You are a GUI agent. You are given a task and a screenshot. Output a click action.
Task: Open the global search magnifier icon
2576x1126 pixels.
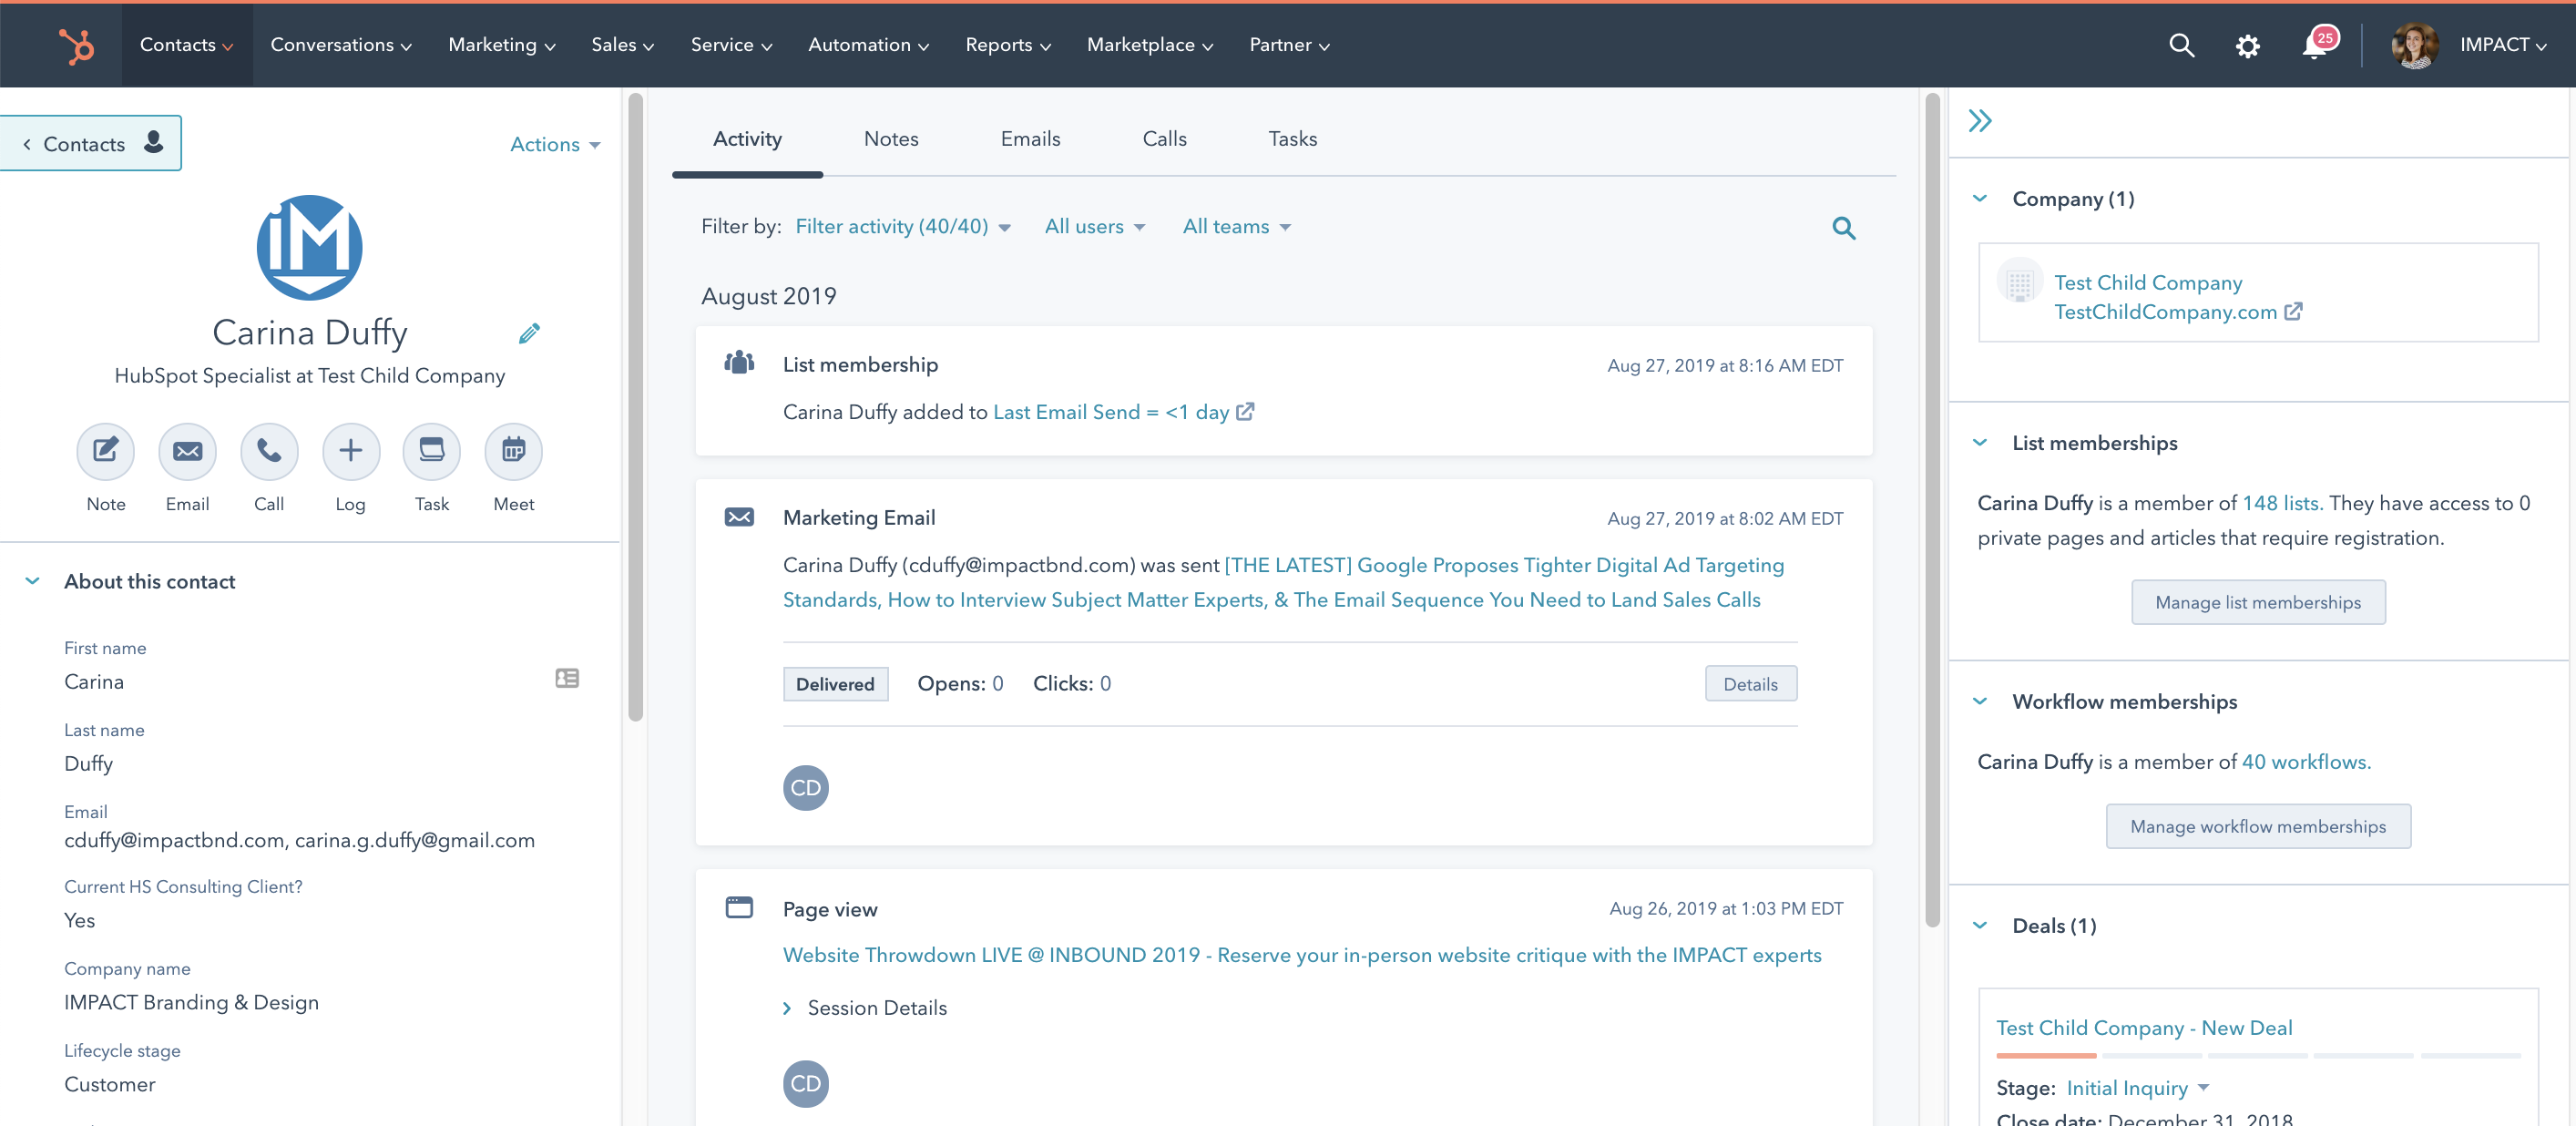pos(2181,45)
